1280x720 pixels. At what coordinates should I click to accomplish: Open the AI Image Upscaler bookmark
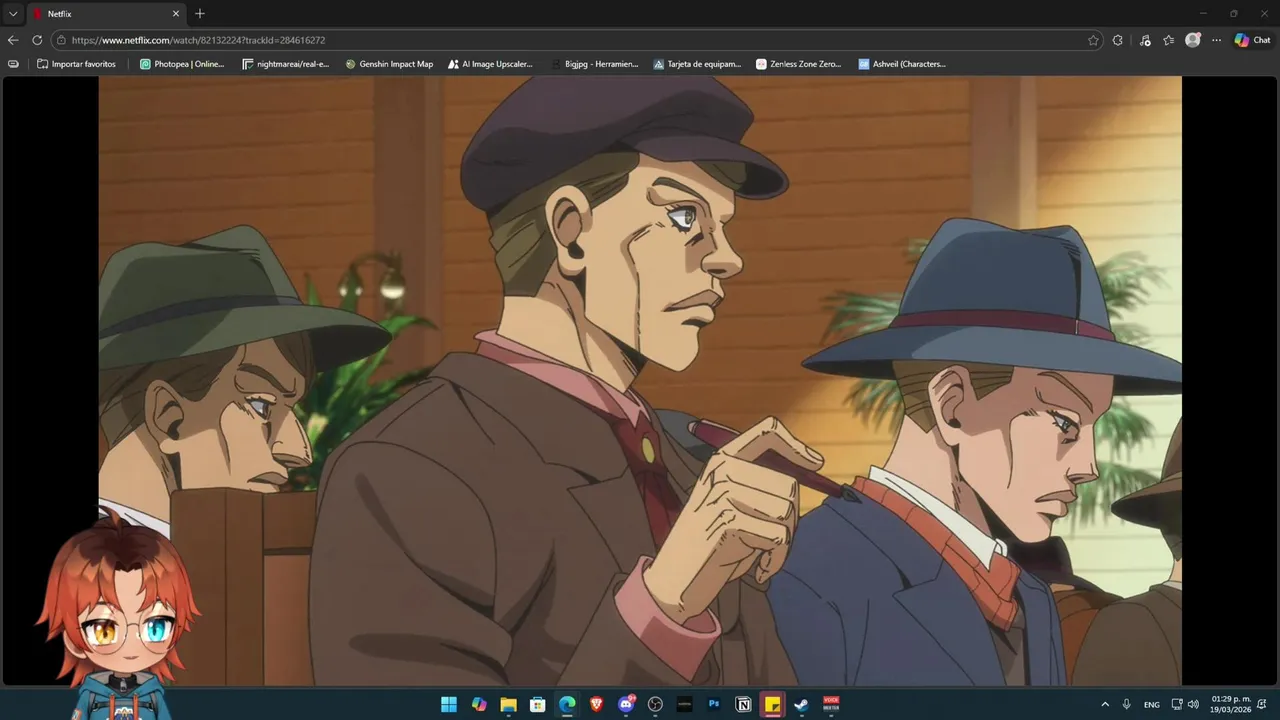tap(490, 64)
